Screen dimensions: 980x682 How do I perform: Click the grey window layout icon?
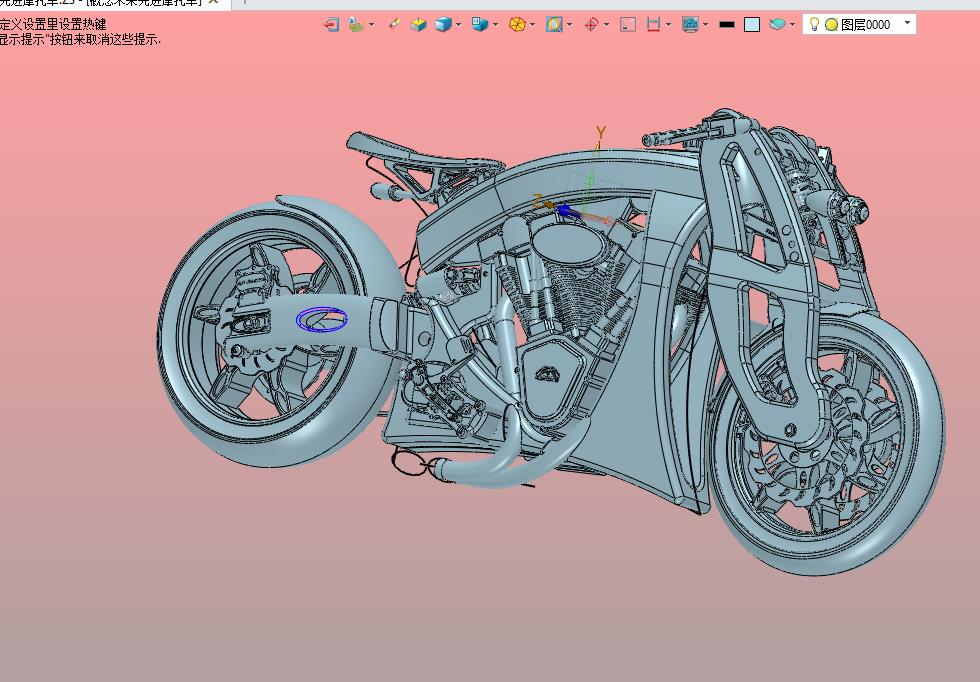pyautogui.click(x=628, y=24)
